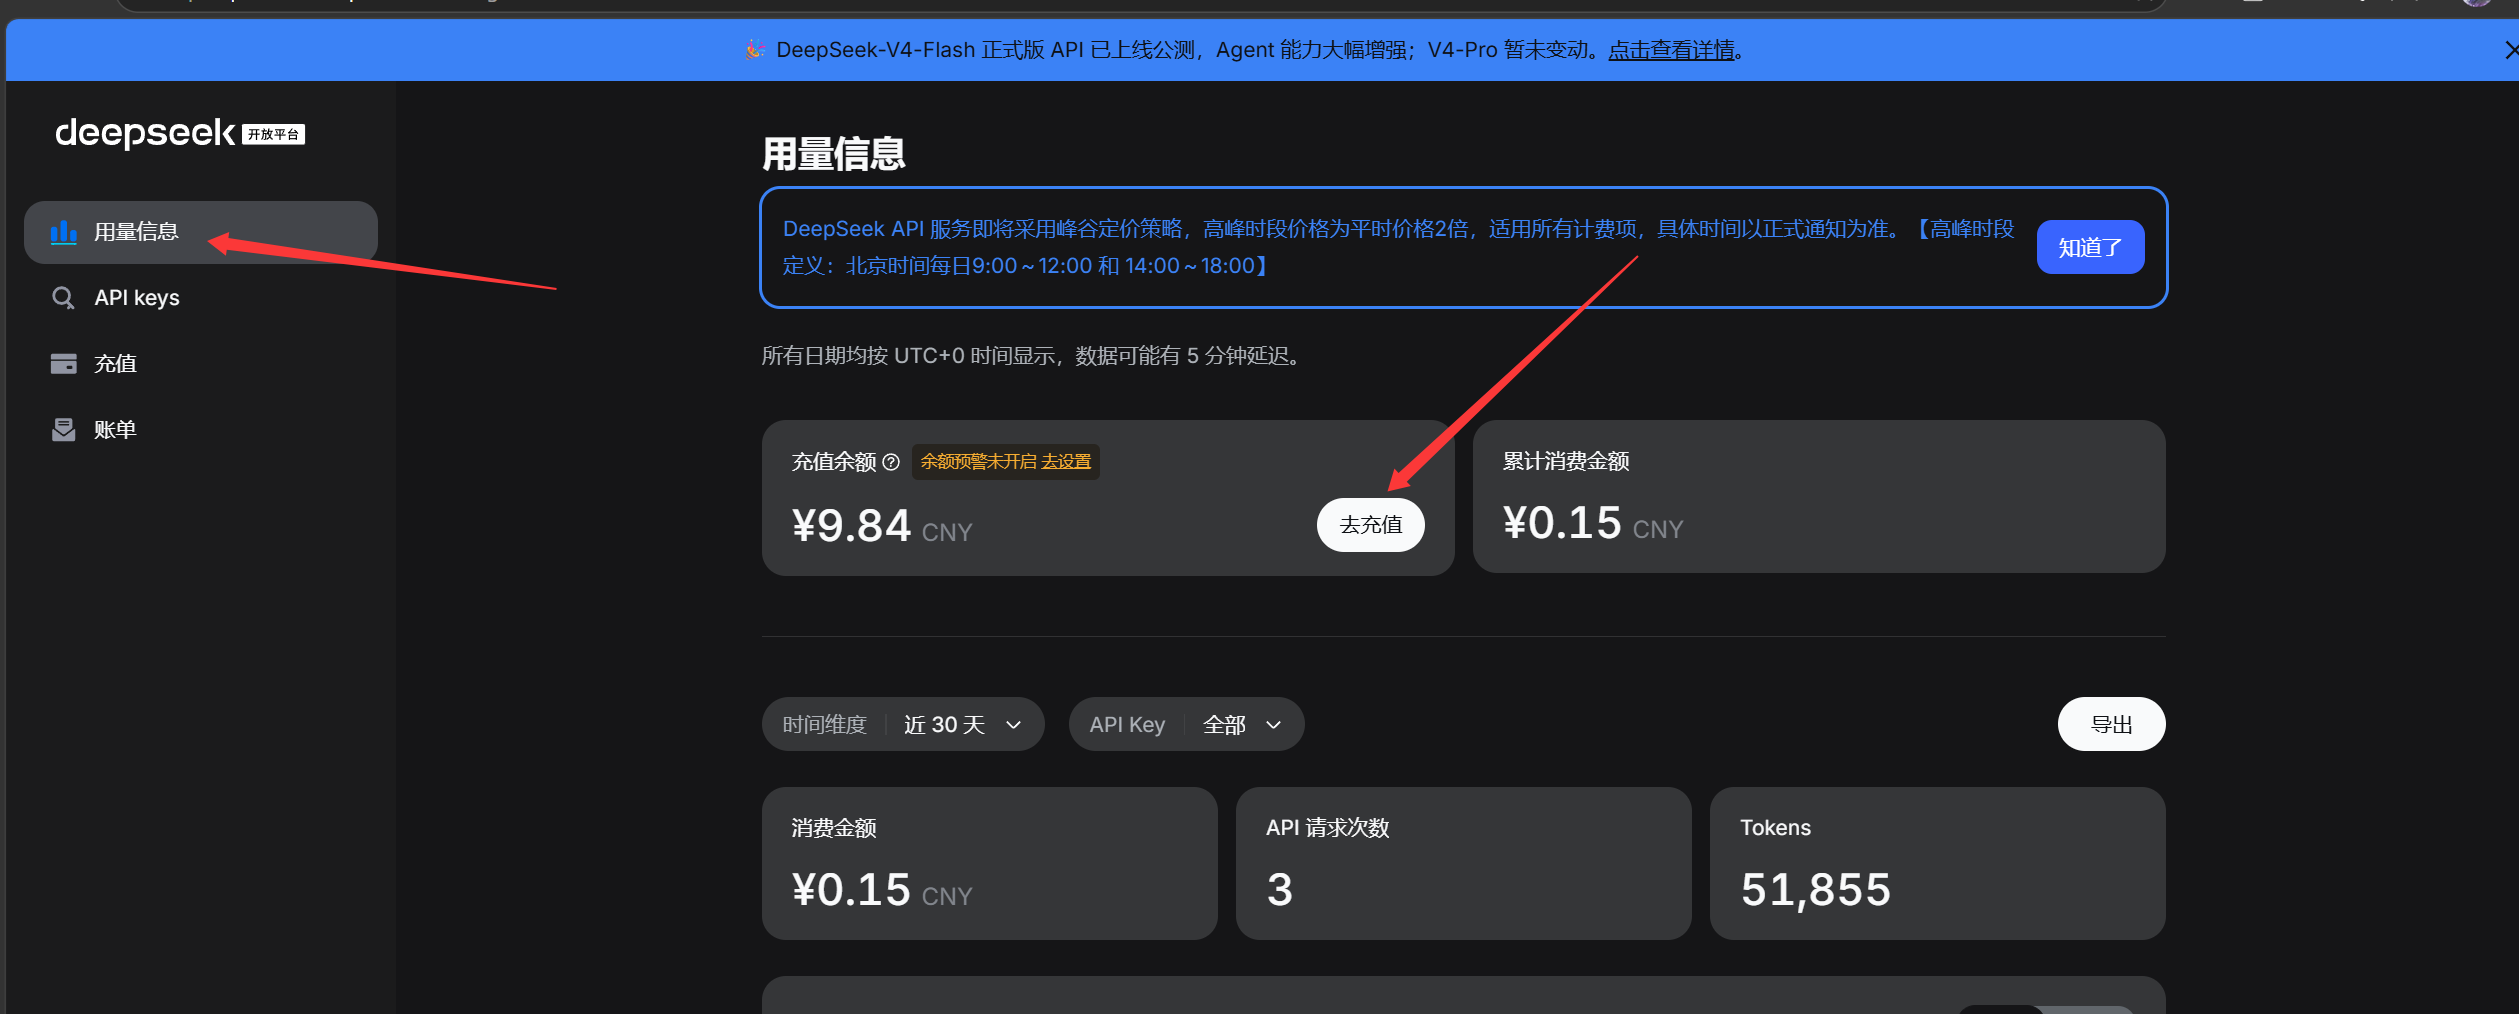This screenshot has width=2519, height=1014.
Task: Click the UTC+0 time notice text
Action: [x=1031, y=356]
